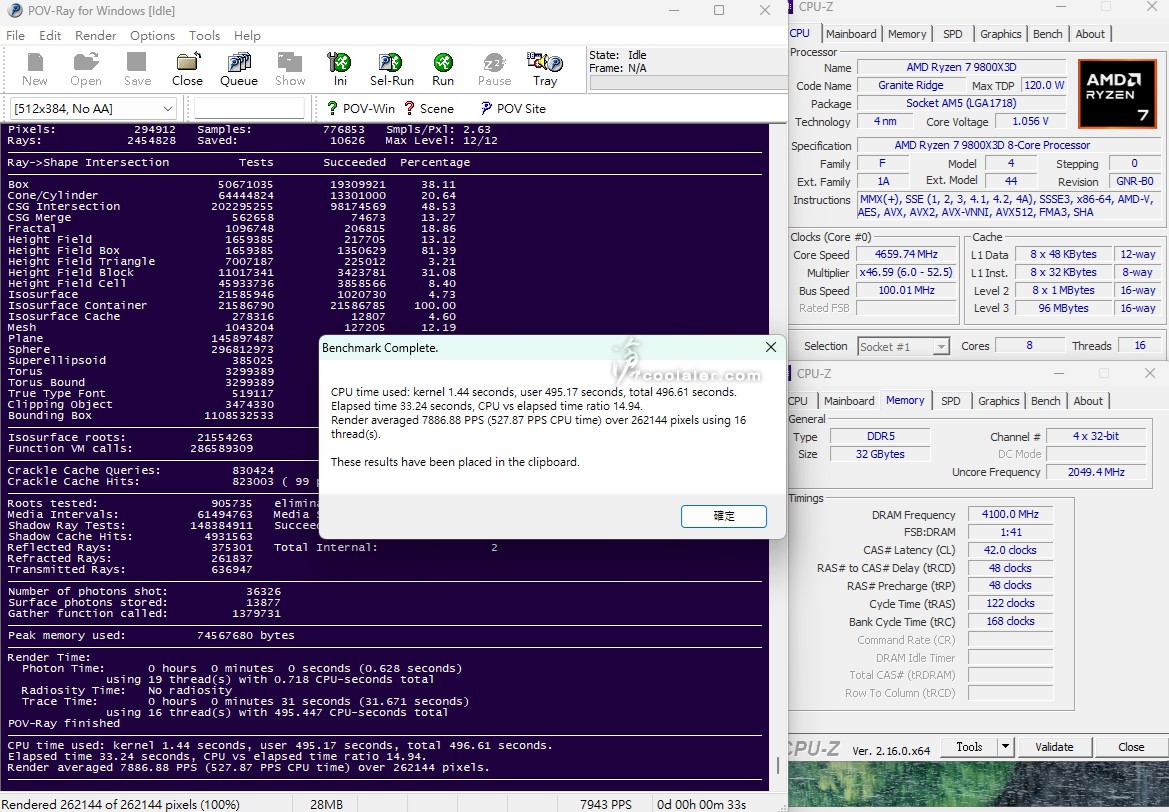Click the 28MB status bar entry
Screen dimensions: 1169x812
click(x=327, y=805)
